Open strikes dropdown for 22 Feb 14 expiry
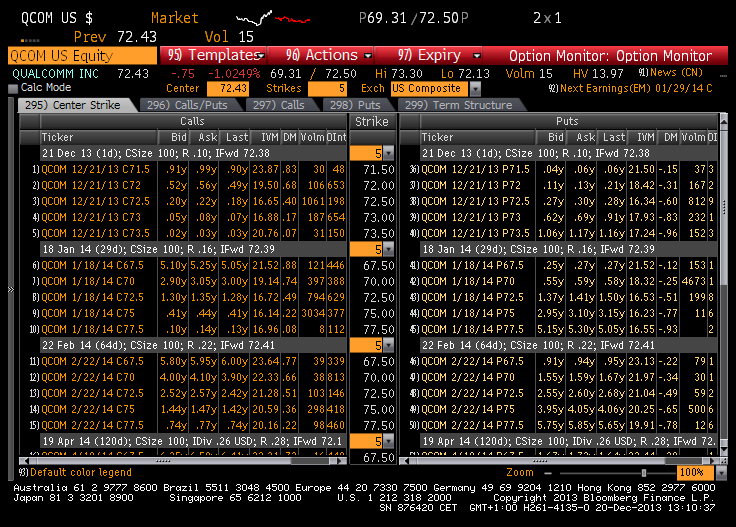The width and height of the screenshot is (736, 527). point(389,345)
